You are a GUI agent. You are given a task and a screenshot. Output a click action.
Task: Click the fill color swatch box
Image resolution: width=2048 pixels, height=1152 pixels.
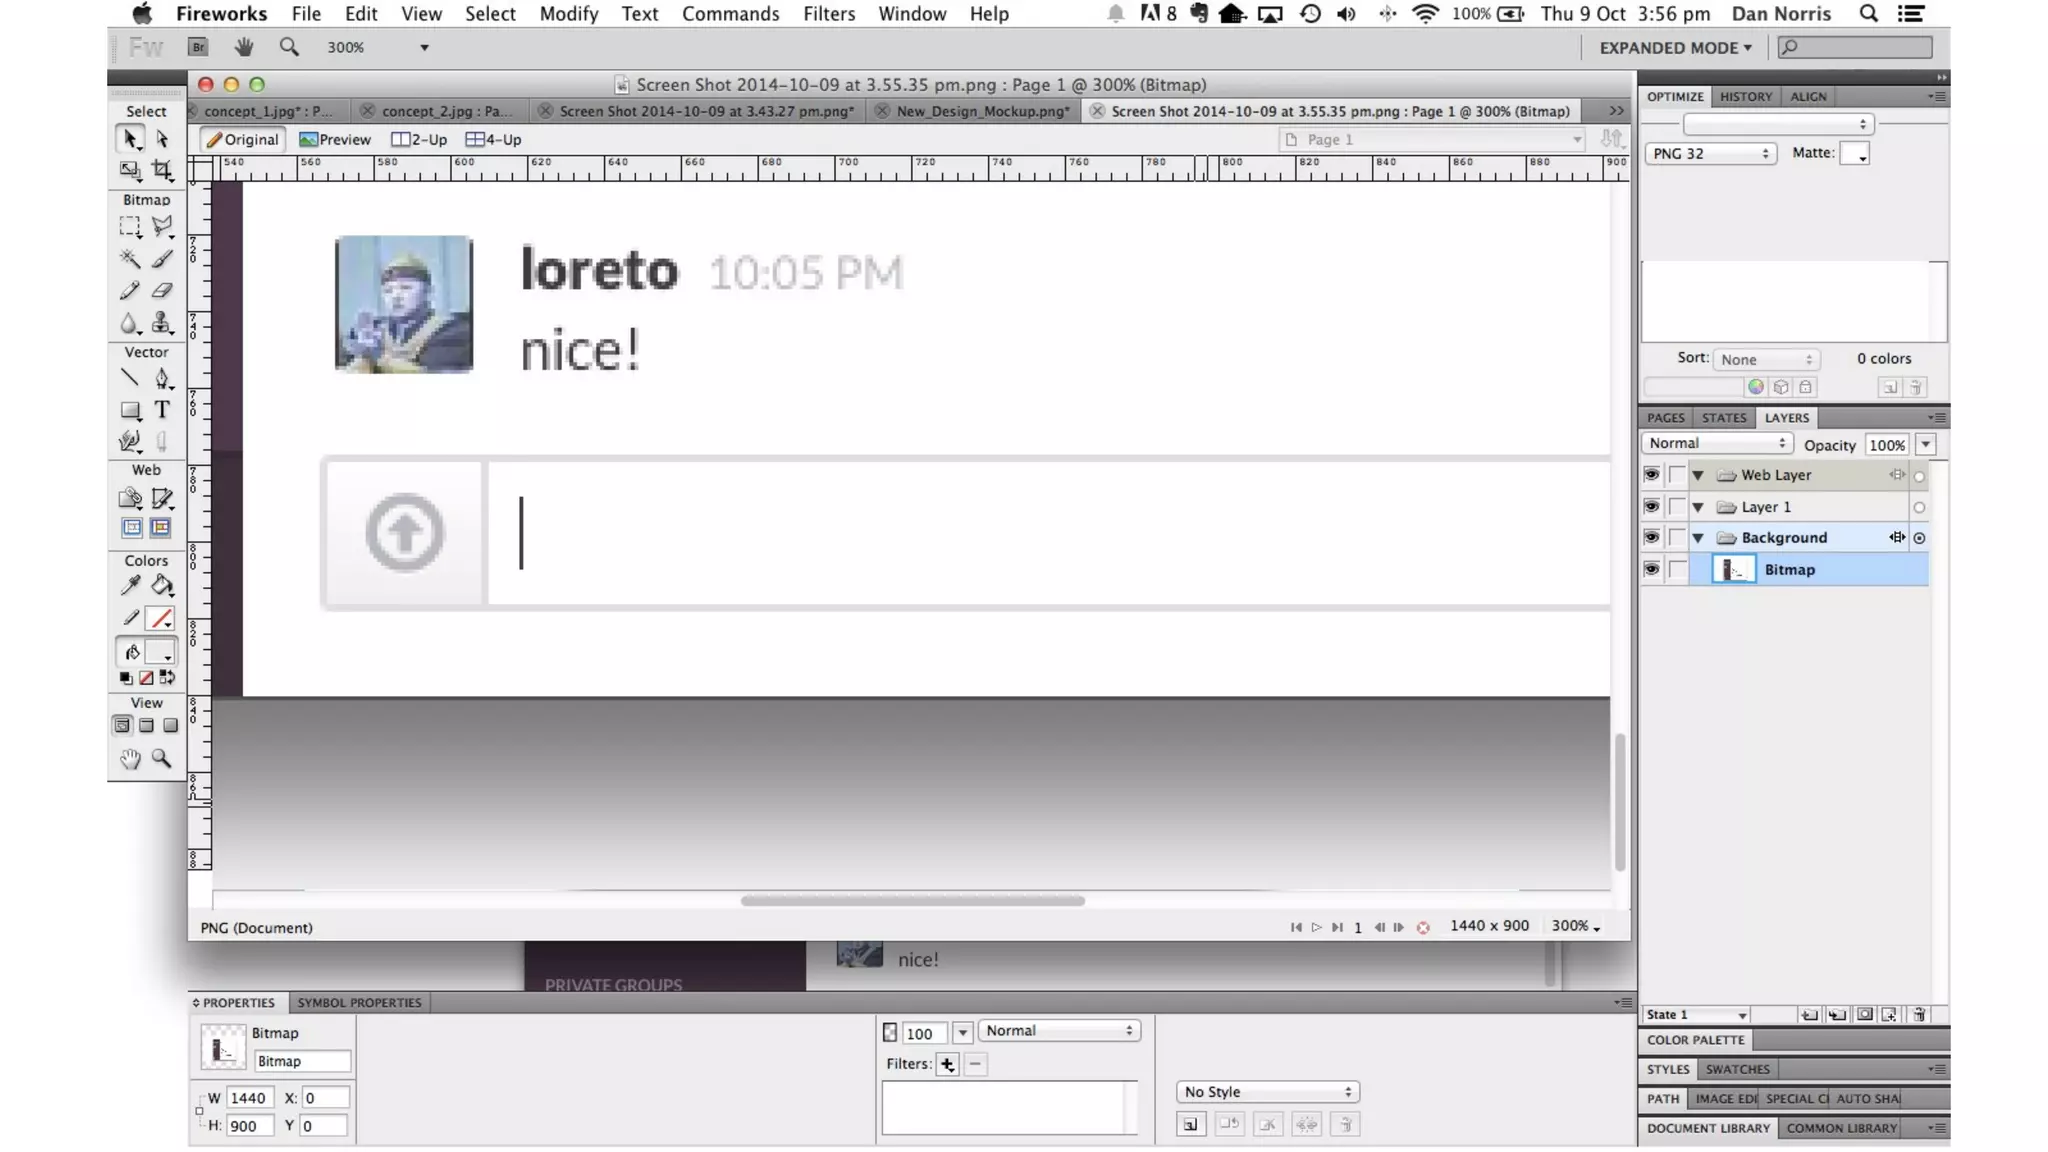pos(160,652)
